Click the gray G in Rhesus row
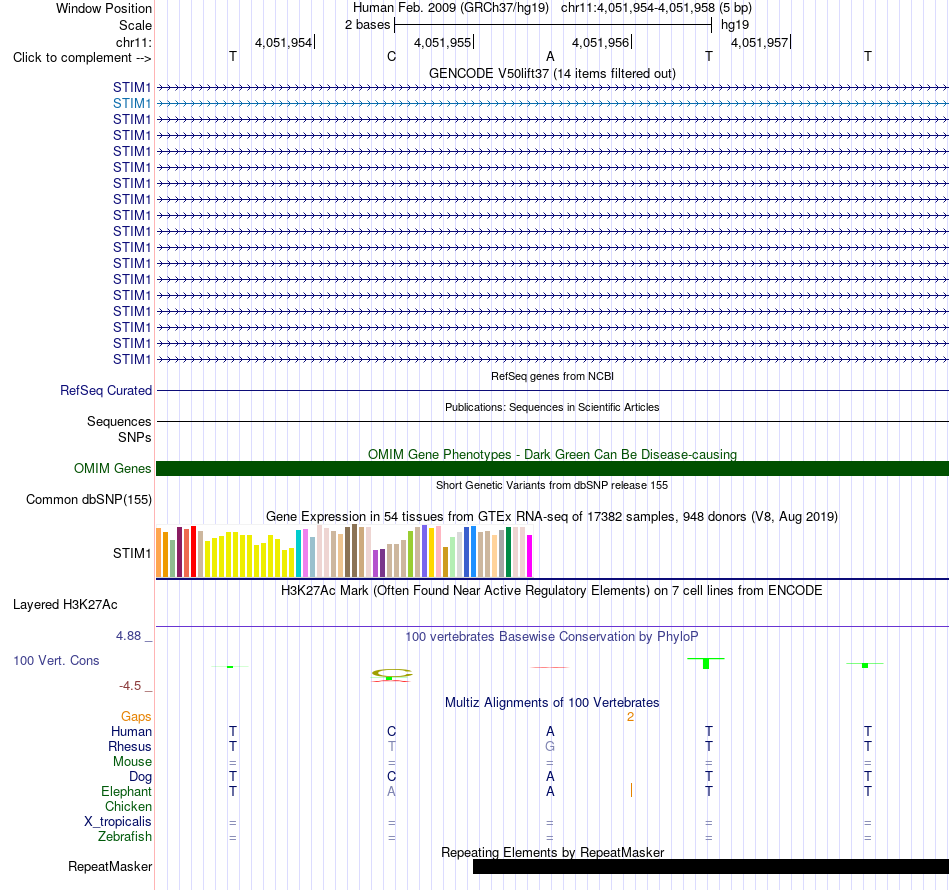 (x=550, y=746)
